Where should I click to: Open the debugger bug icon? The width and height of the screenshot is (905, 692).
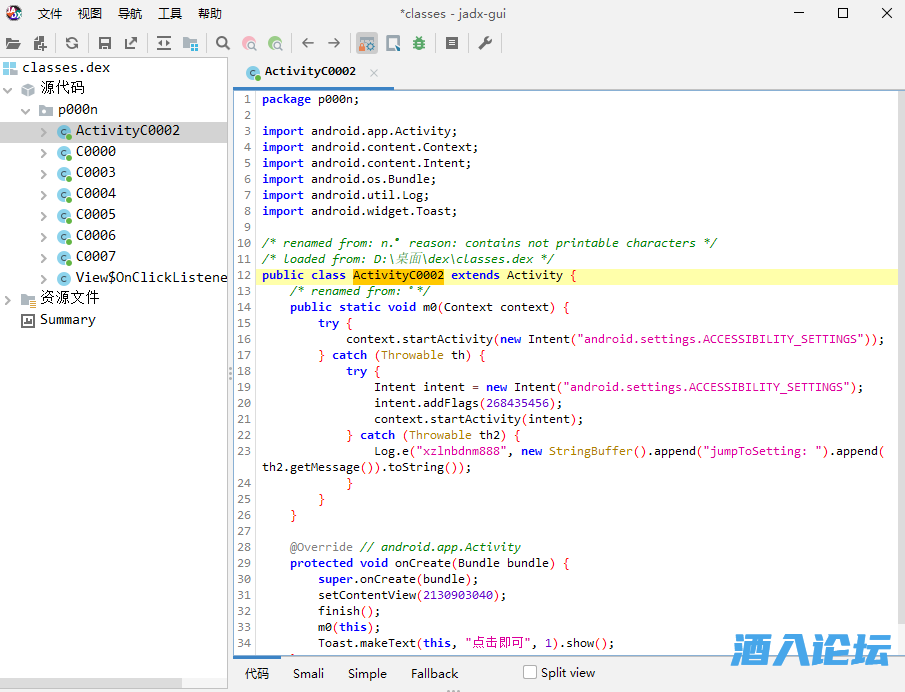(419, 43)
